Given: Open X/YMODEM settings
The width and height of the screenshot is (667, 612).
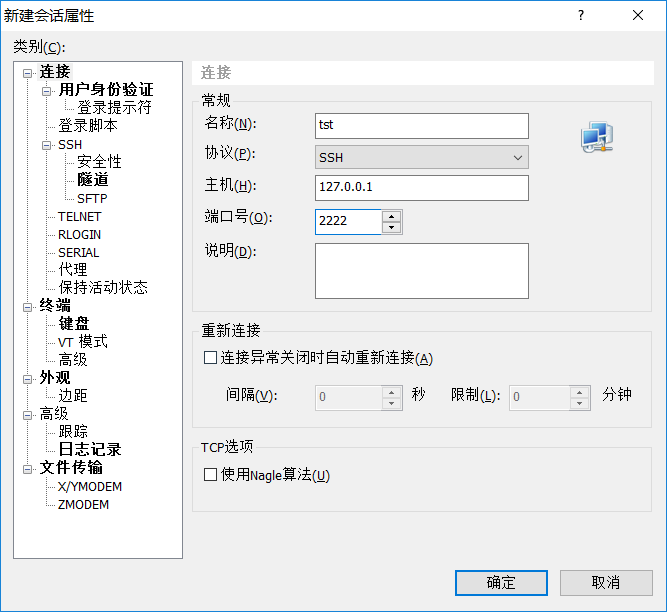Looking at the screenshot, I should (x=90, y=487).
